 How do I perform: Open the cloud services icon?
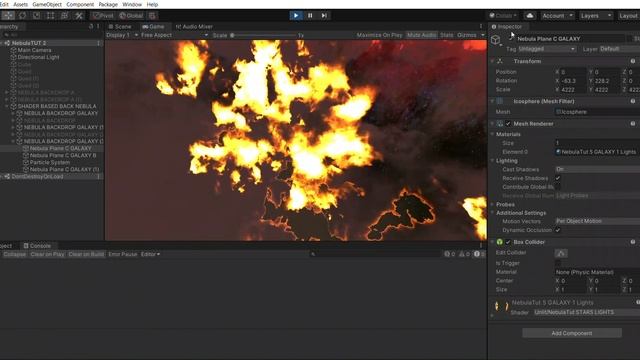click(x=530, y=16)
